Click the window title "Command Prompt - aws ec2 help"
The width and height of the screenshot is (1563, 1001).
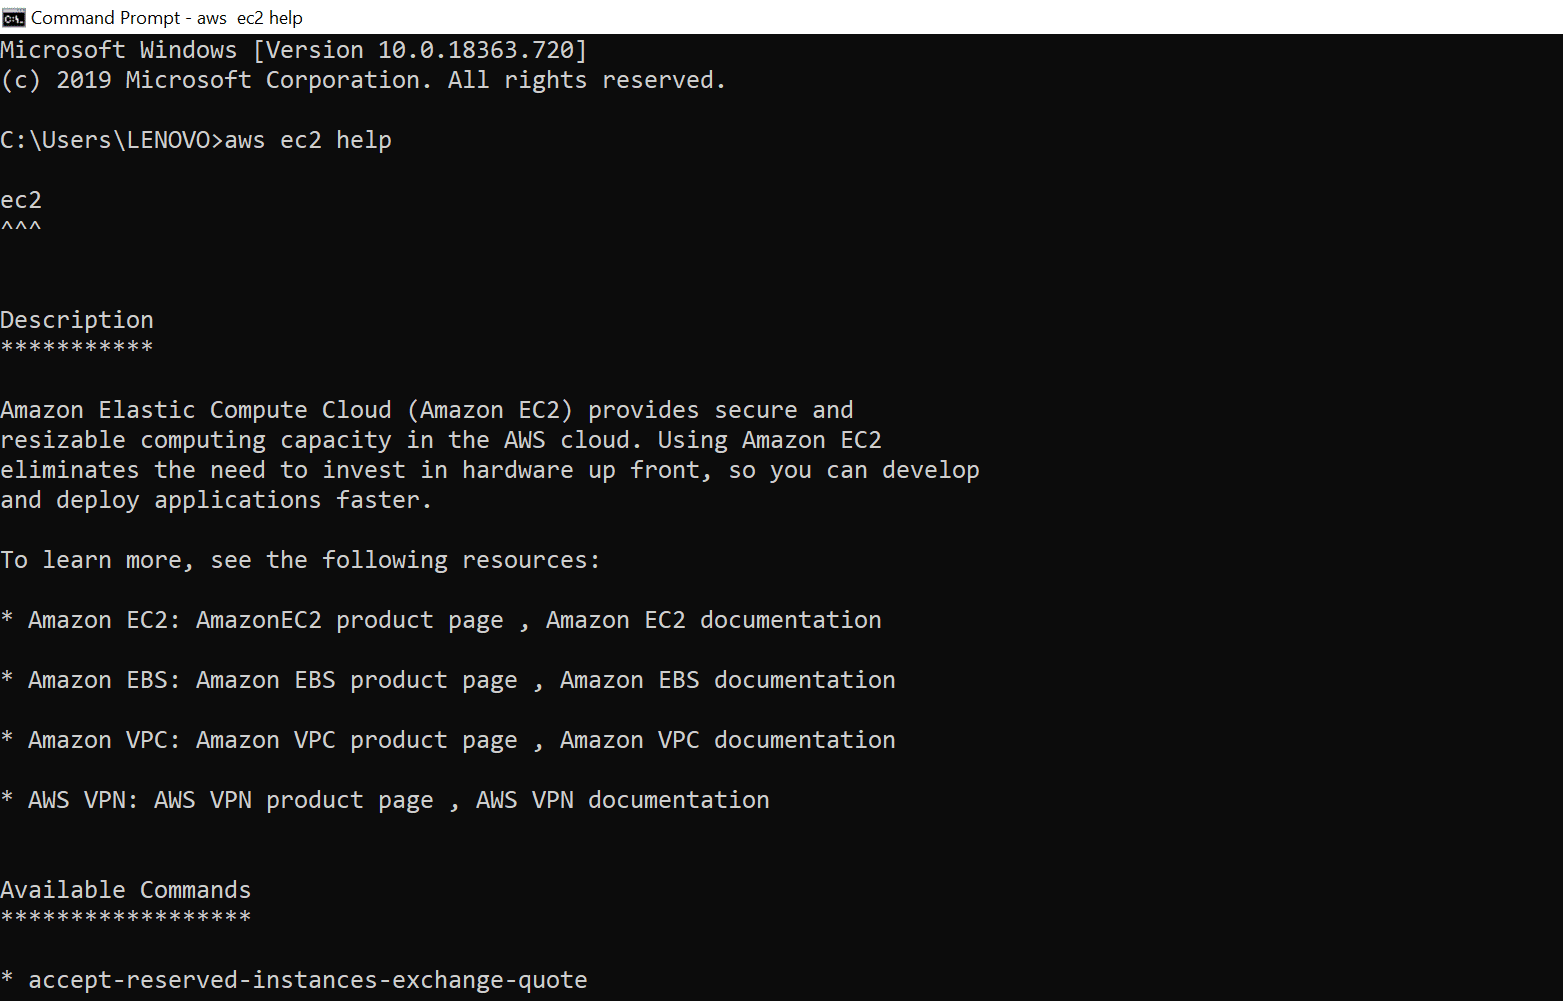(166, 18)
